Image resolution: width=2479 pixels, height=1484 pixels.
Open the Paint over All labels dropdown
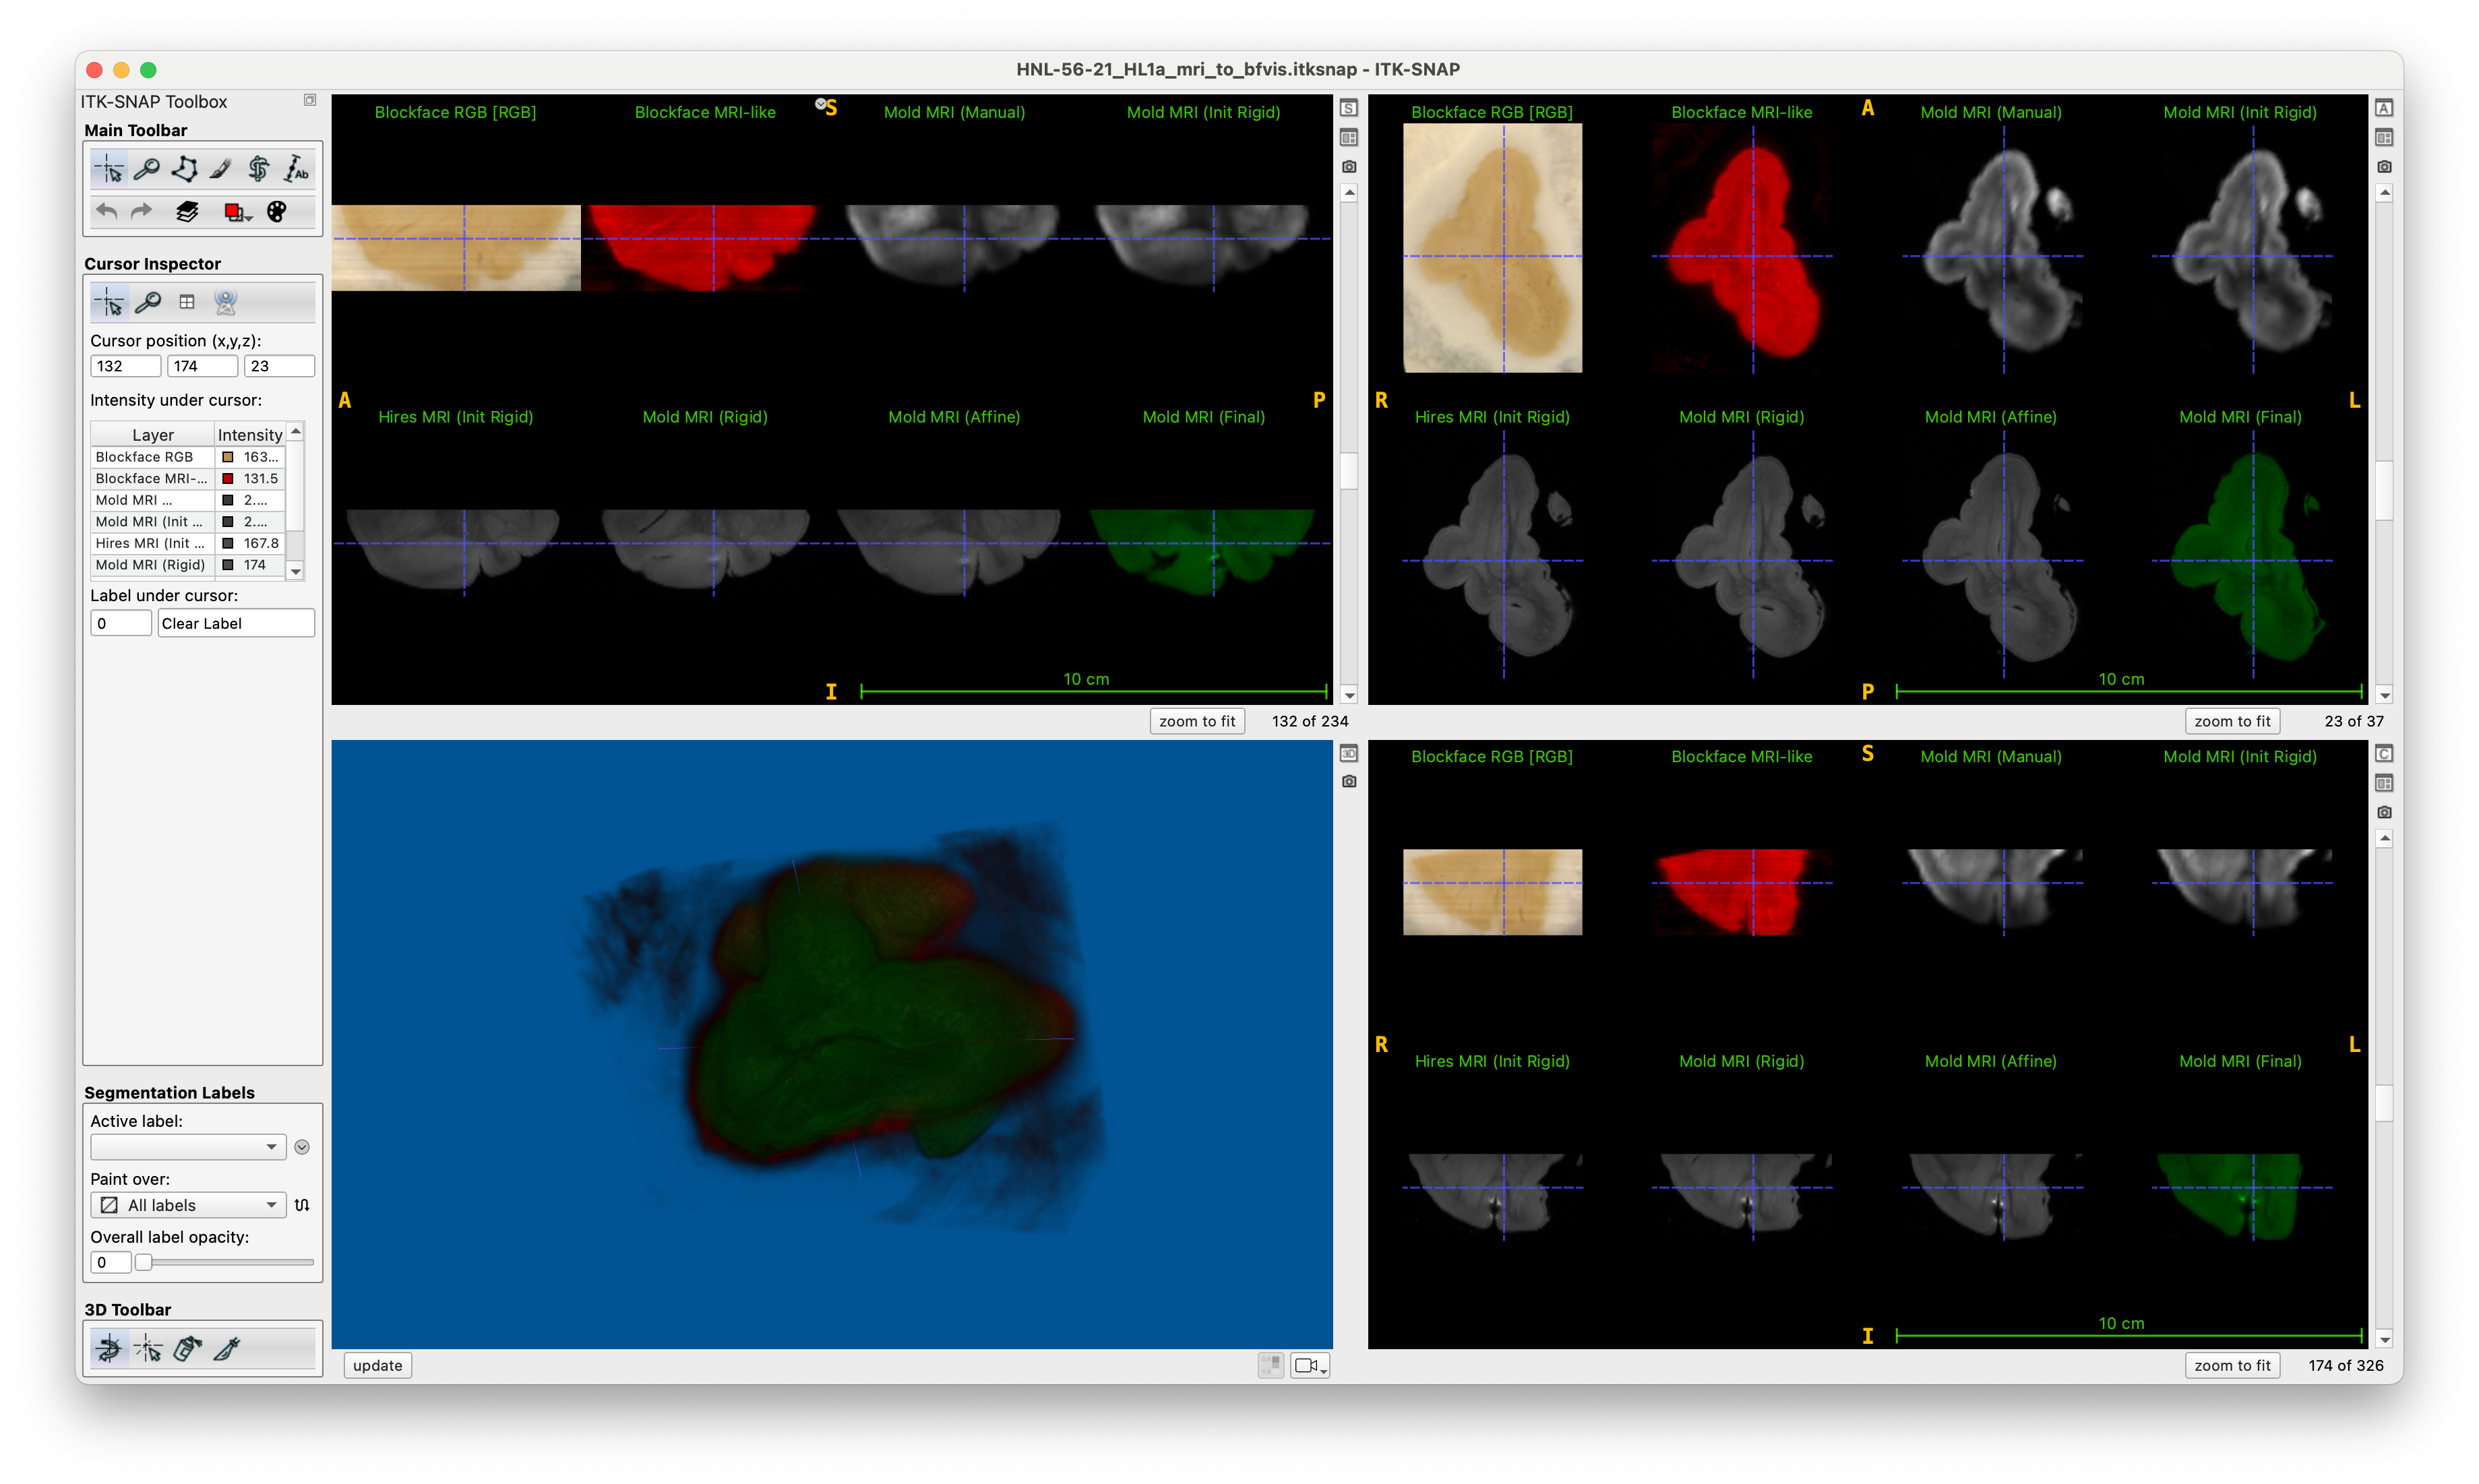pos(188,1206)
